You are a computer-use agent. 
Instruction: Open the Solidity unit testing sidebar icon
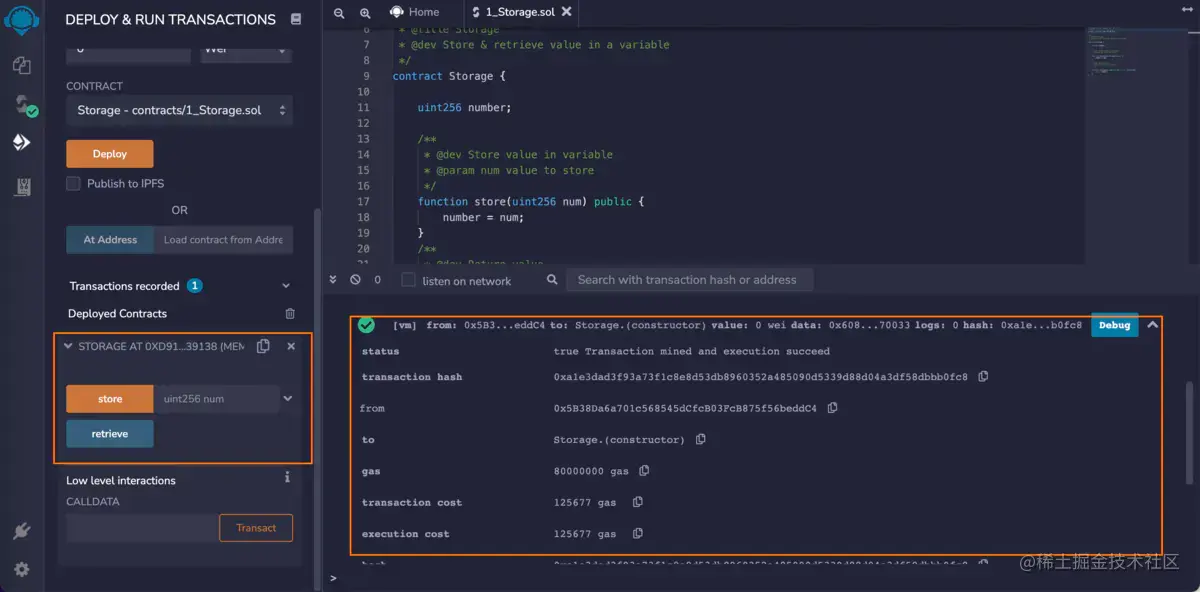pyautogui.click(x=21, y=187)
